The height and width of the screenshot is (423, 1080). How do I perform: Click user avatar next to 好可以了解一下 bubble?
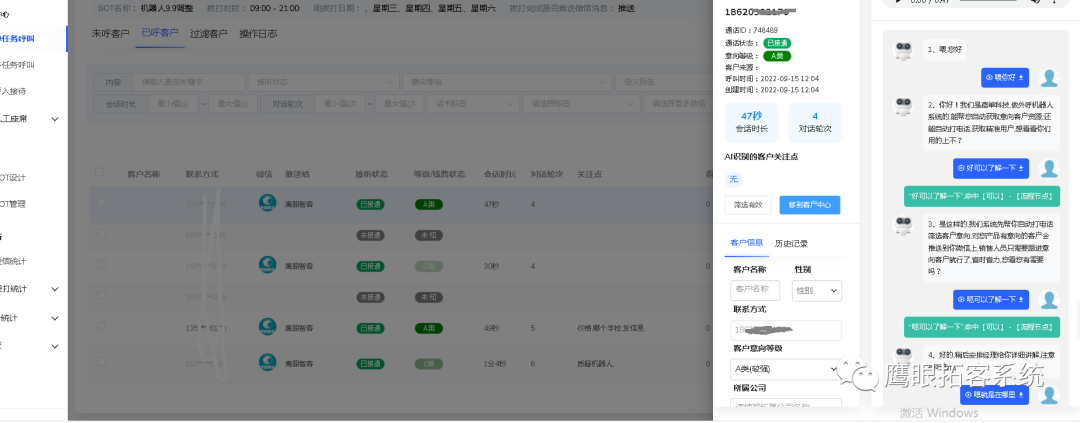point(1048,168)
